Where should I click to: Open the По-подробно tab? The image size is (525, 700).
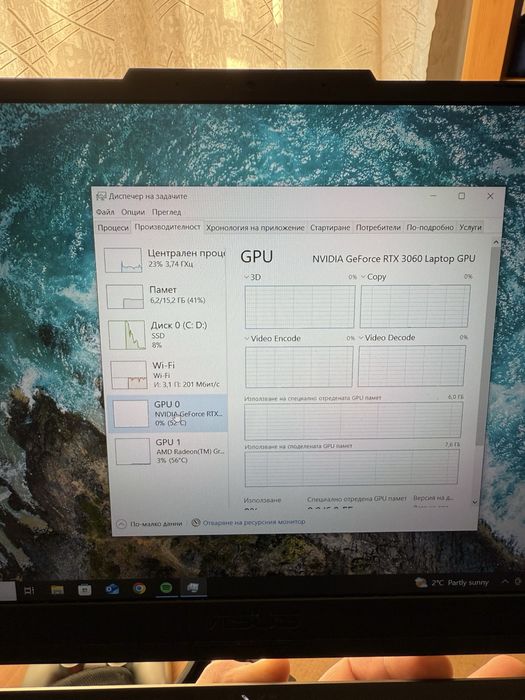[430, 227]
